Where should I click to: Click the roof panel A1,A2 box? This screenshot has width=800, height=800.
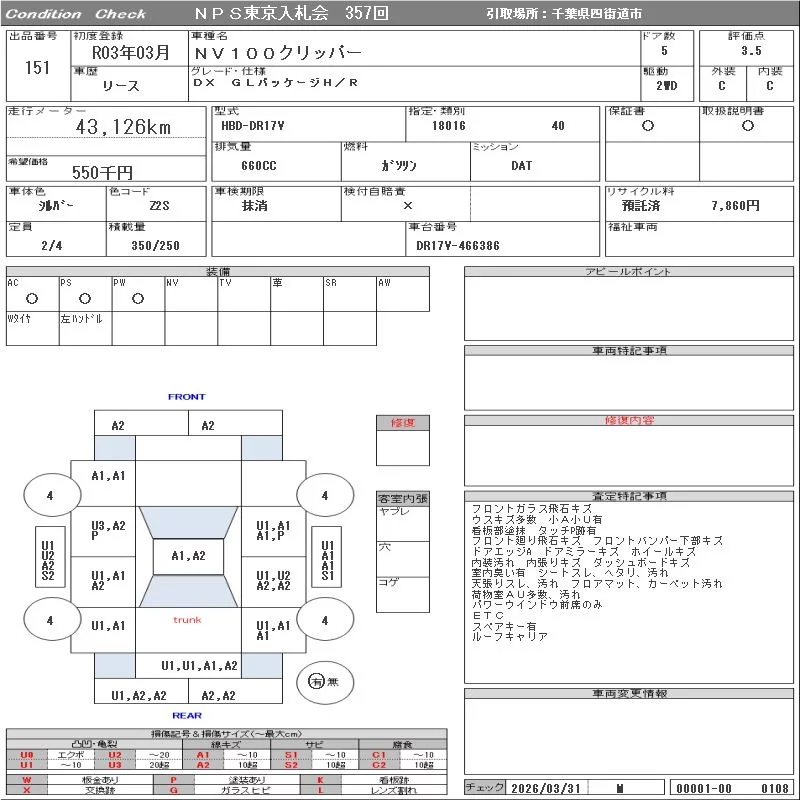188,556
